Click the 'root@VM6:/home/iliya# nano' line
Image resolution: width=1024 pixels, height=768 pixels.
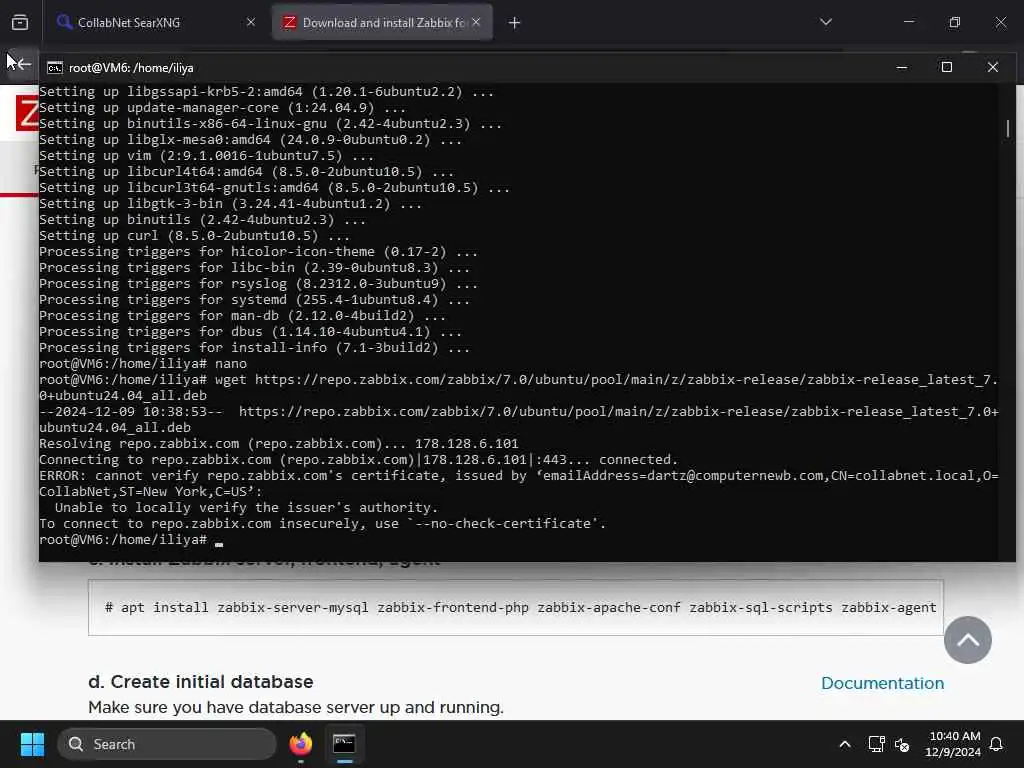coord(143,363)
